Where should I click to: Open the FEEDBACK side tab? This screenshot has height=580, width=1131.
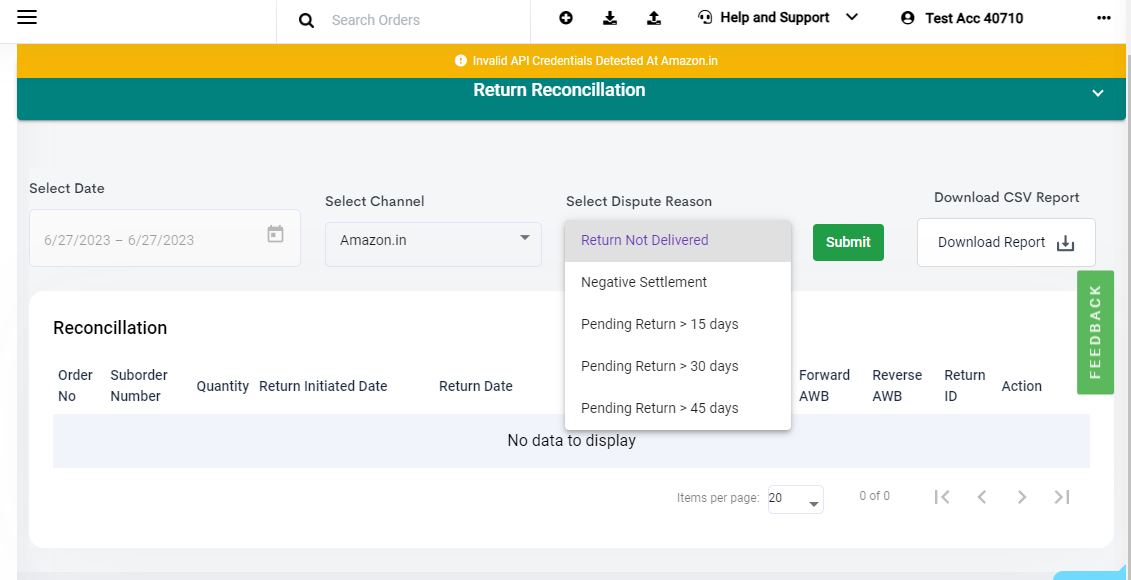coord(1095,333)
